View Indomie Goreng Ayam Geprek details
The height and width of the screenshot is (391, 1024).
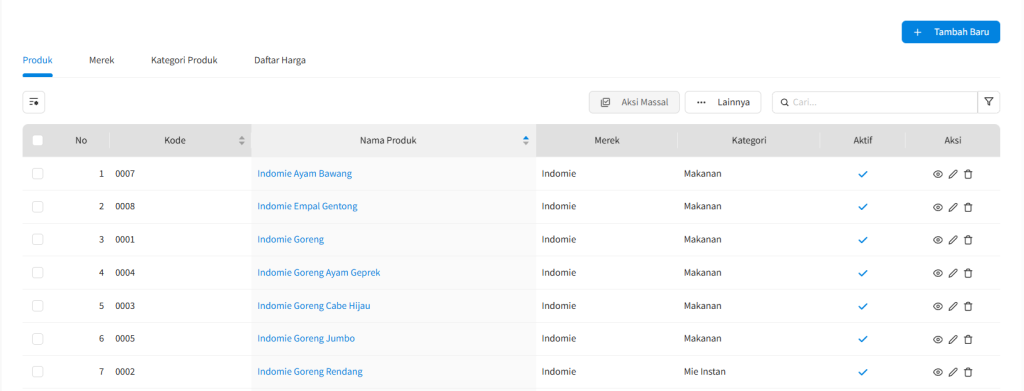tap(938, 273)
